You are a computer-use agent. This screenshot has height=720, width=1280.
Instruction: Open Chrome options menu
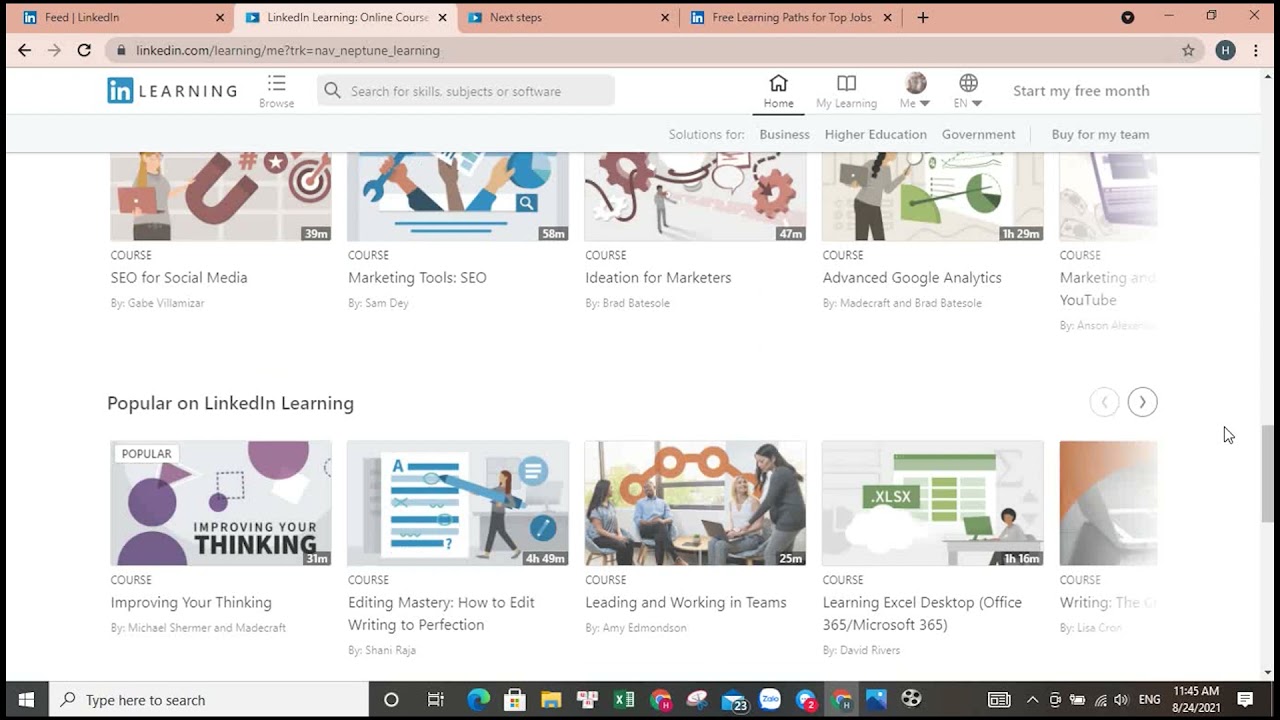click(x=1256, y=50)
